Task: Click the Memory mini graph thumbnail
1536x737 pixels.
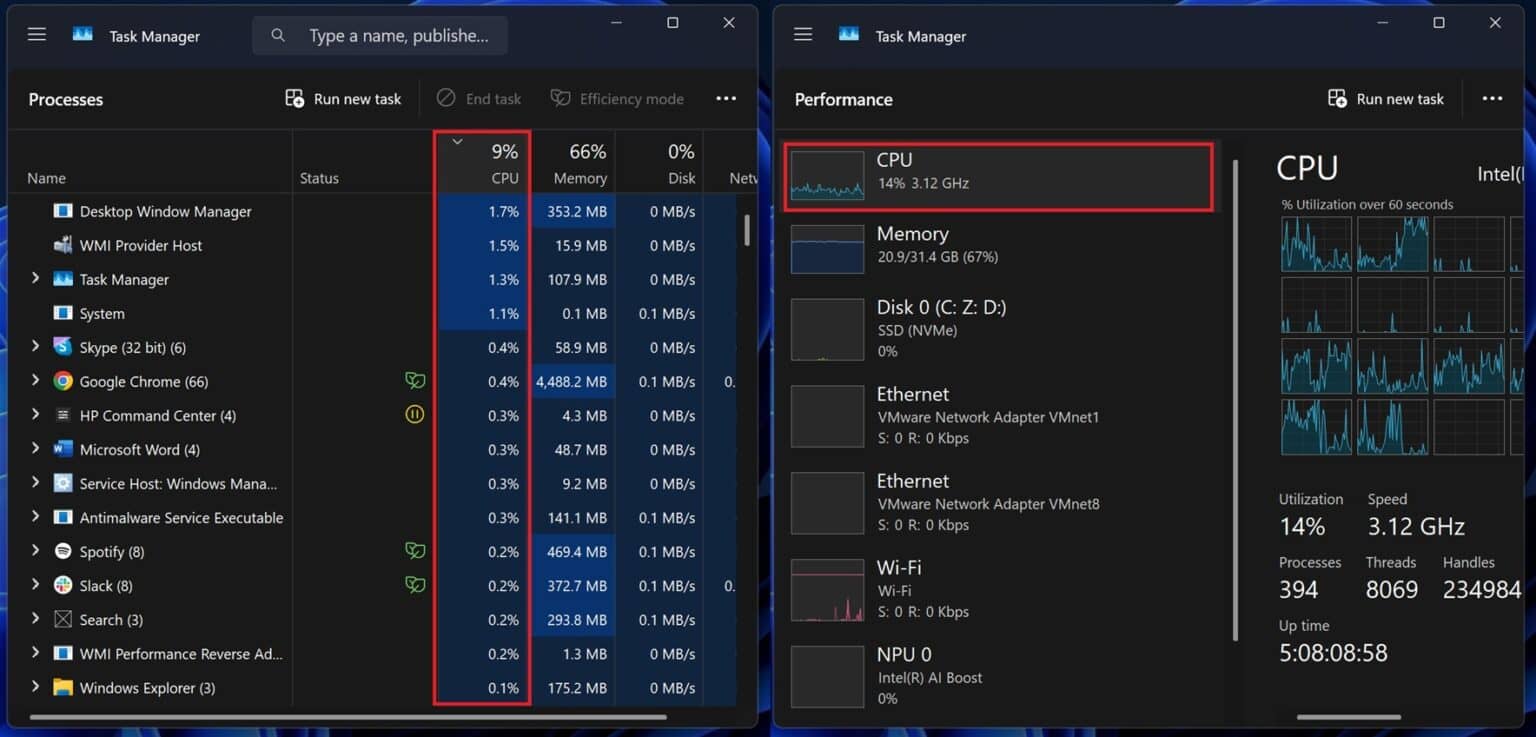Action: [x=827, y=249]
